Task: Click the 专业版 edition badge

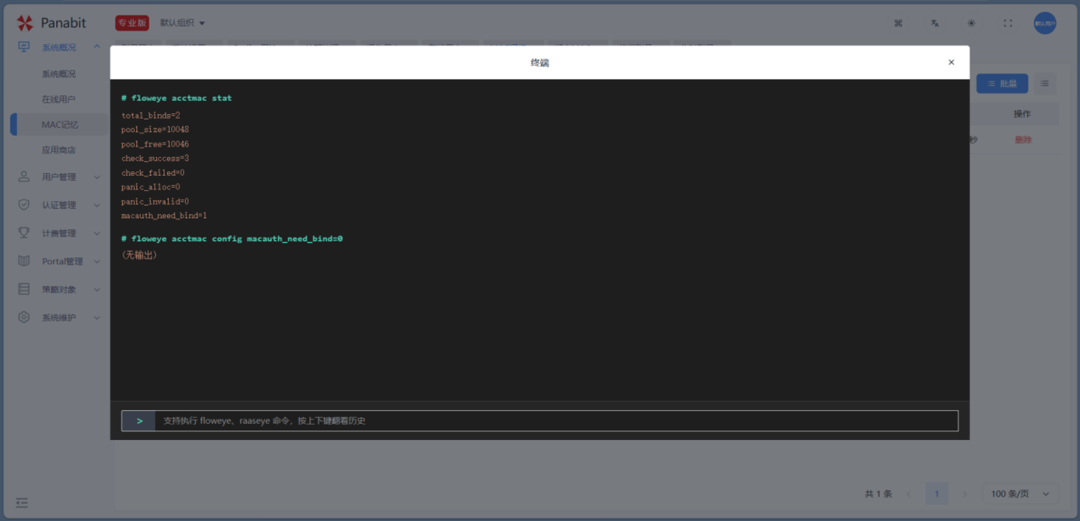Action: tap(132, 23)
